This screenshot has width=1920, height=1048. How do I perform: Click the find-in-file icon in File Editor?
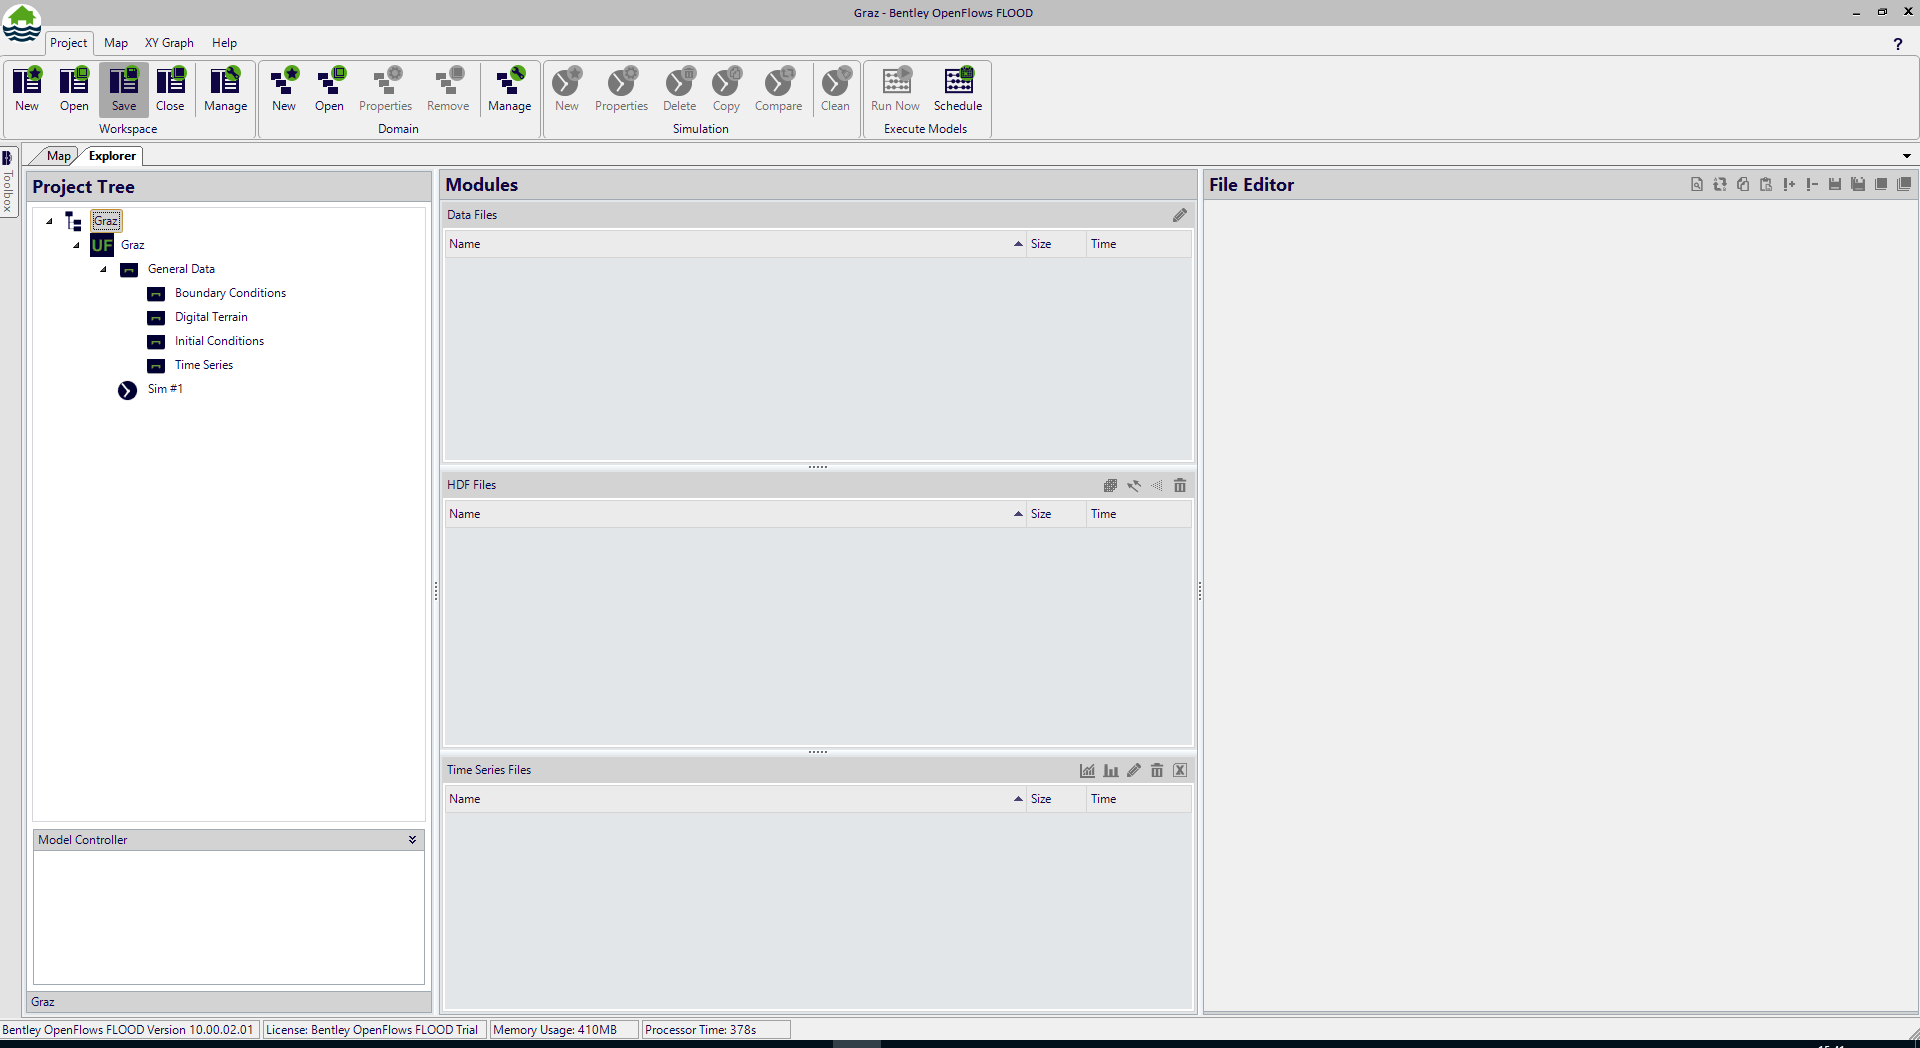[1697, 184]
